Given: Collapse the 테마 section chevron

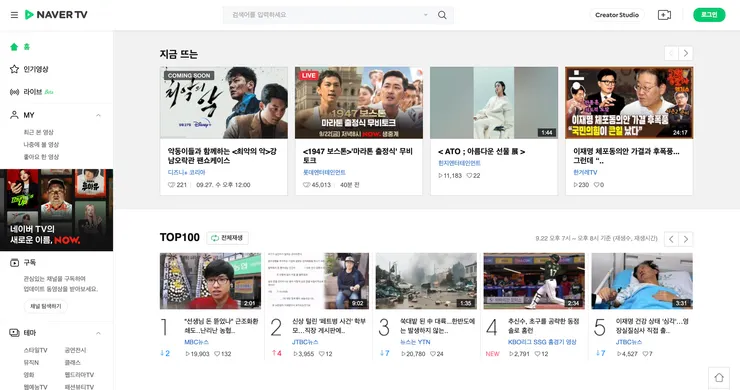Looking at the screenshot, I should click(99, 333).
